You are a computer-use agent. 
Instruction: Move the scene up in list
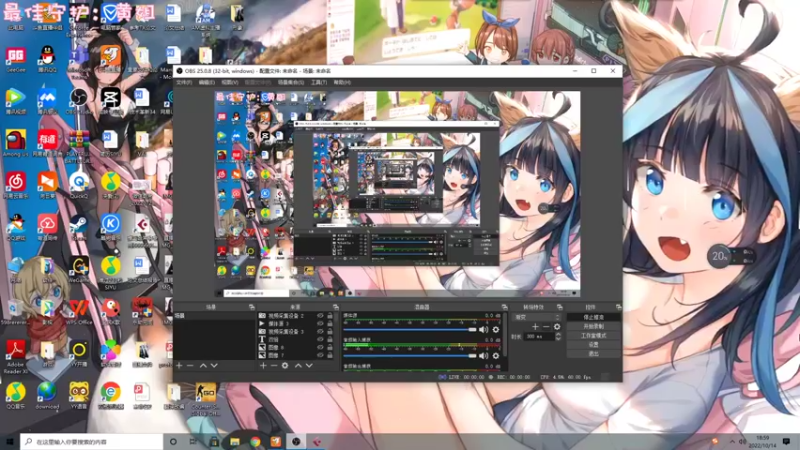[203, 365]
